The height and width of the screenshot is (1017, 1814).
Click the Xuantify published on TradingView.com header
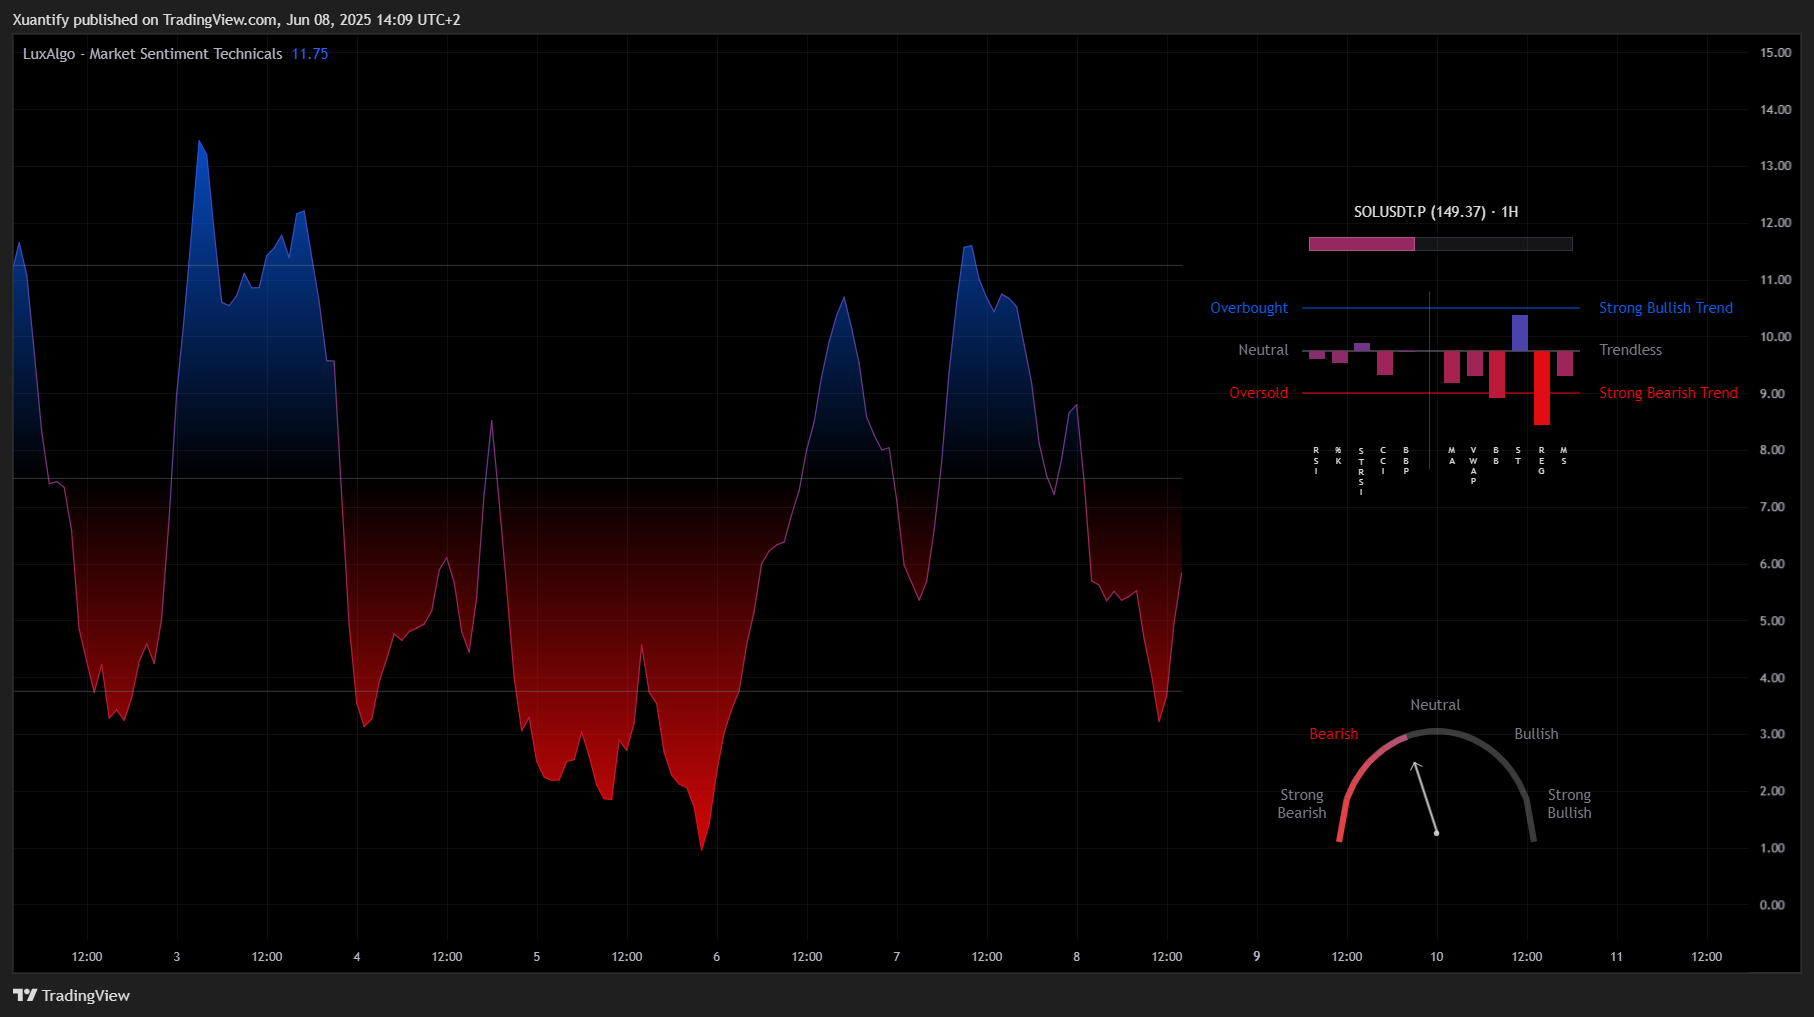coord(236,19)
